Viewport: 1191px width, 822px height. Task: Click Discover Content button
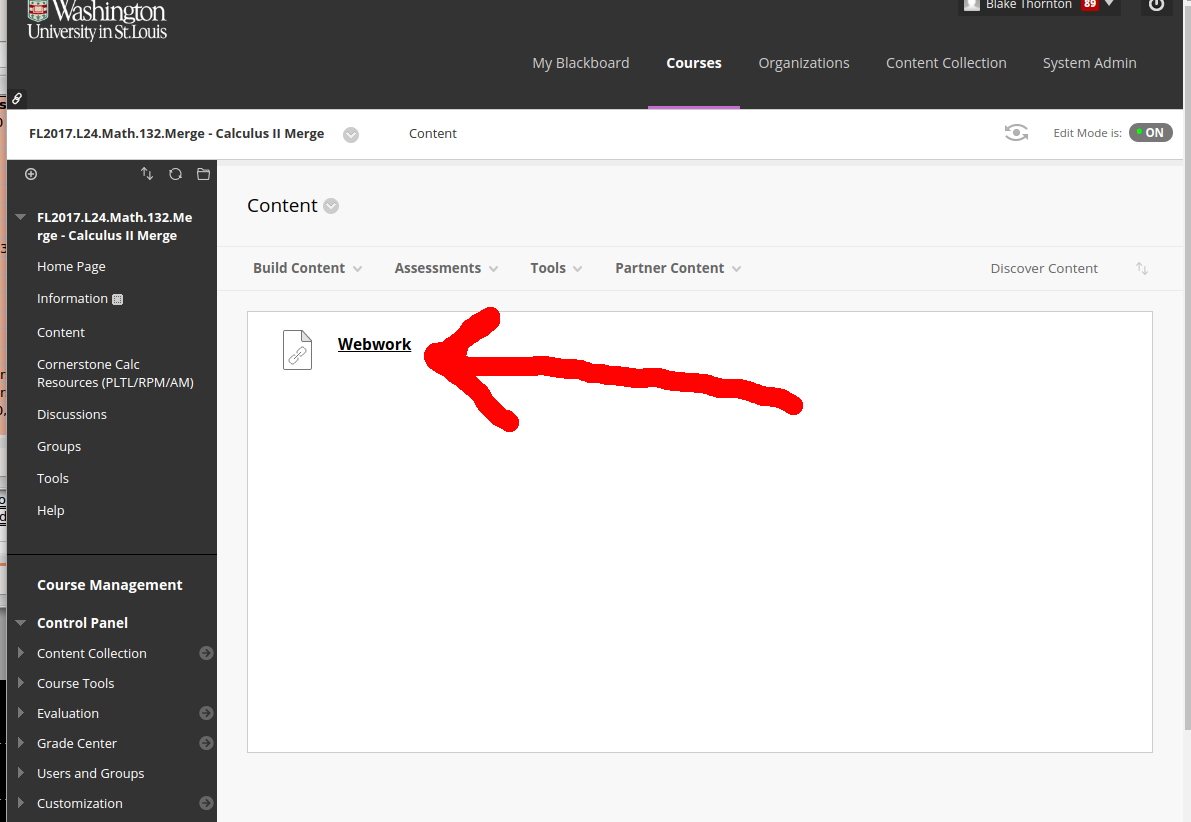1044,268
